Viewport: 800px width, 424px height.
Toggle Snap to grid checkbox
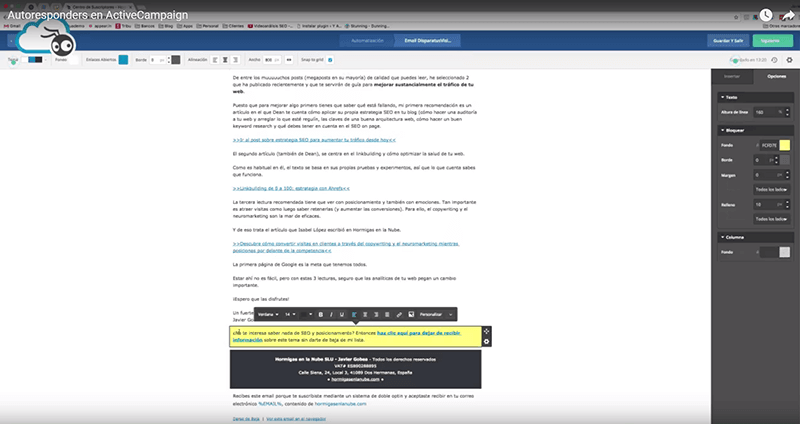point(330,60)
